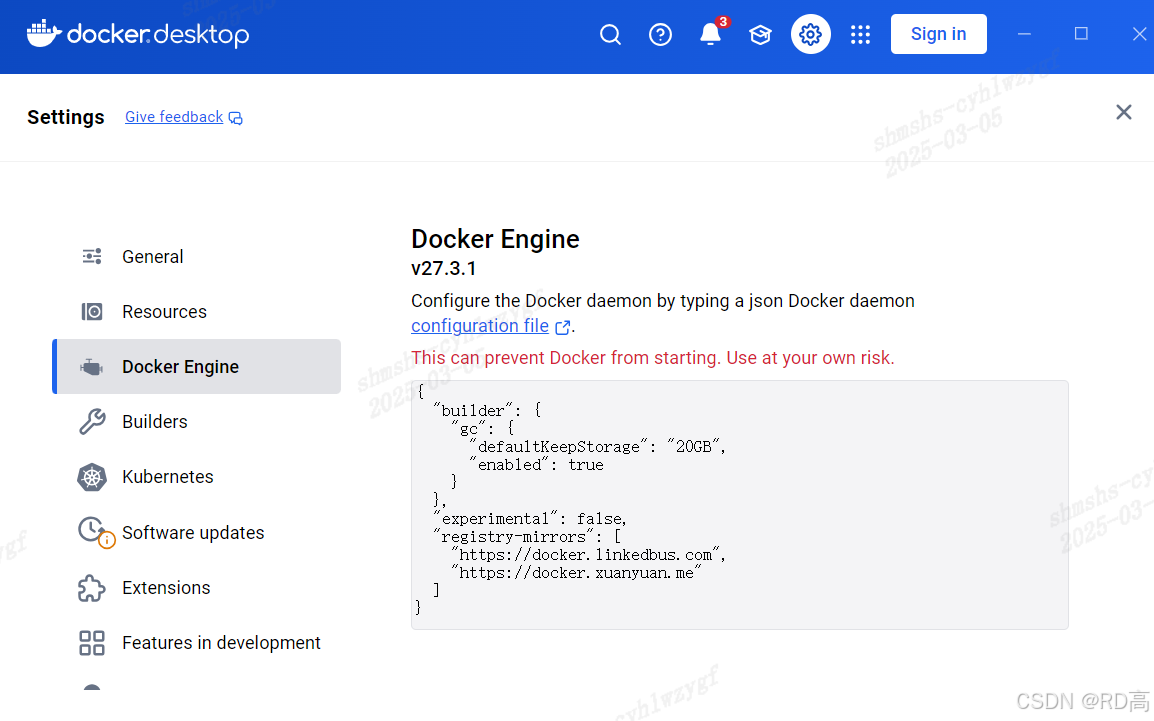Click the defaultKeepStorage 20GB line

point(597,447)
